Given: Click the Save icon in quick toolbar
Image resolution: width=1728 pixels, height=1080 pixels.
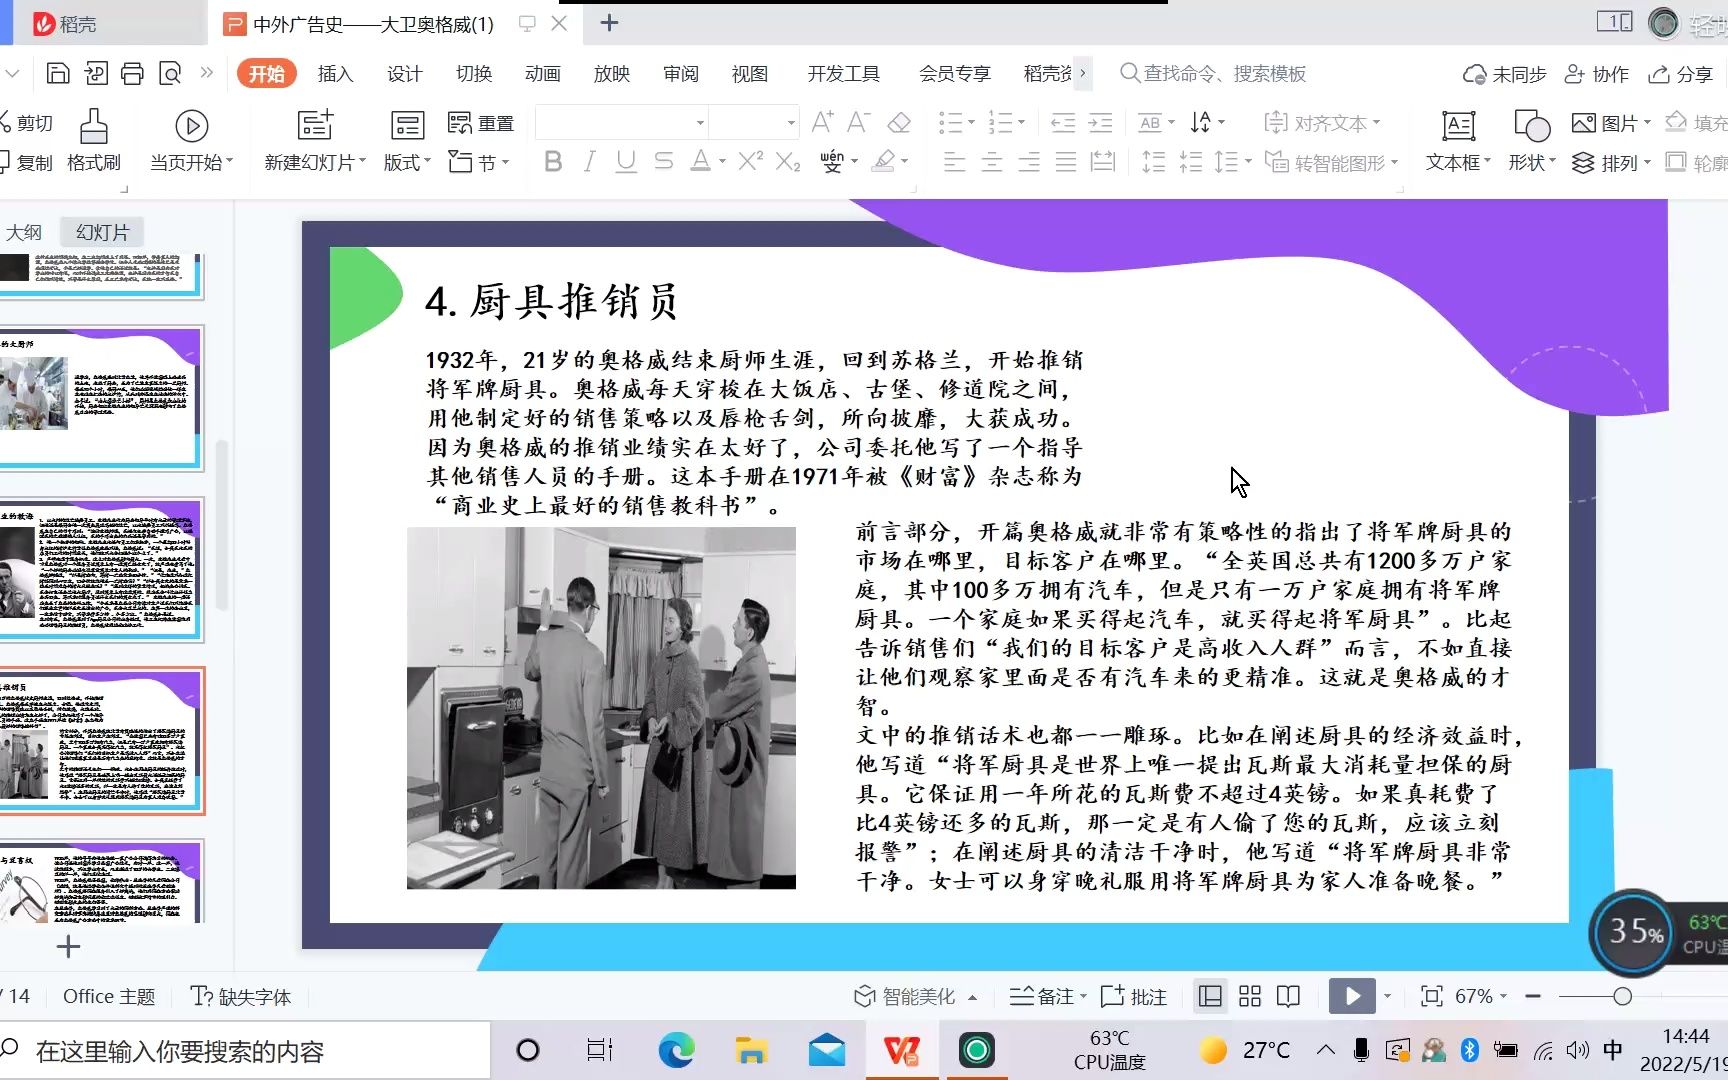Looking at the screenshot, I should tap(58, 73).
